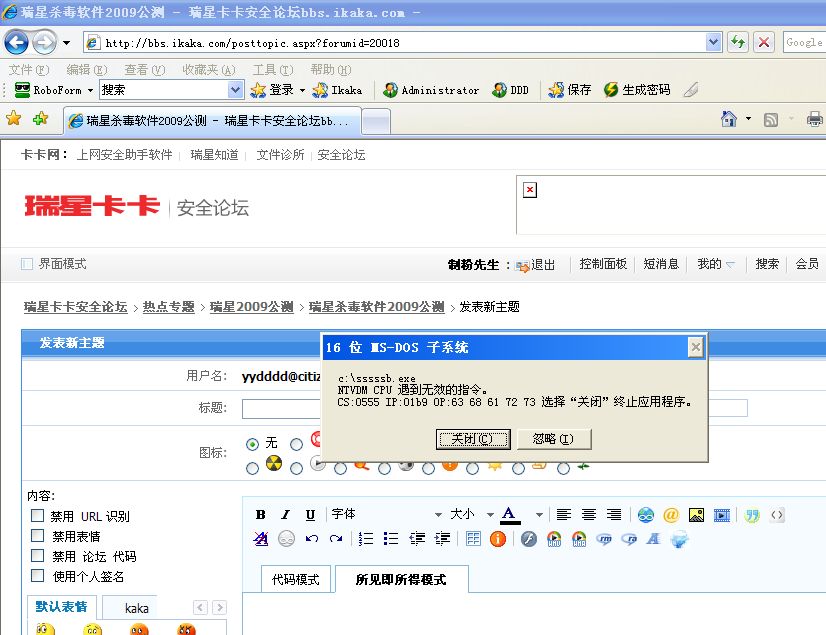Insert code with the angle brackets icon
826x635 pixels.
click(x=777, y=515)
